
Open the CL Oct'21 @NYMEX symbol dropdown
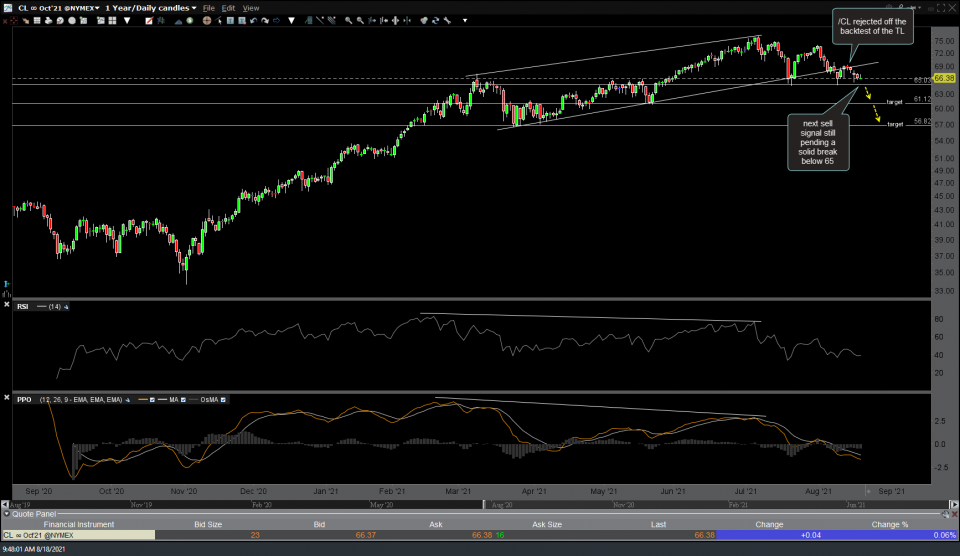coord(59,8)
